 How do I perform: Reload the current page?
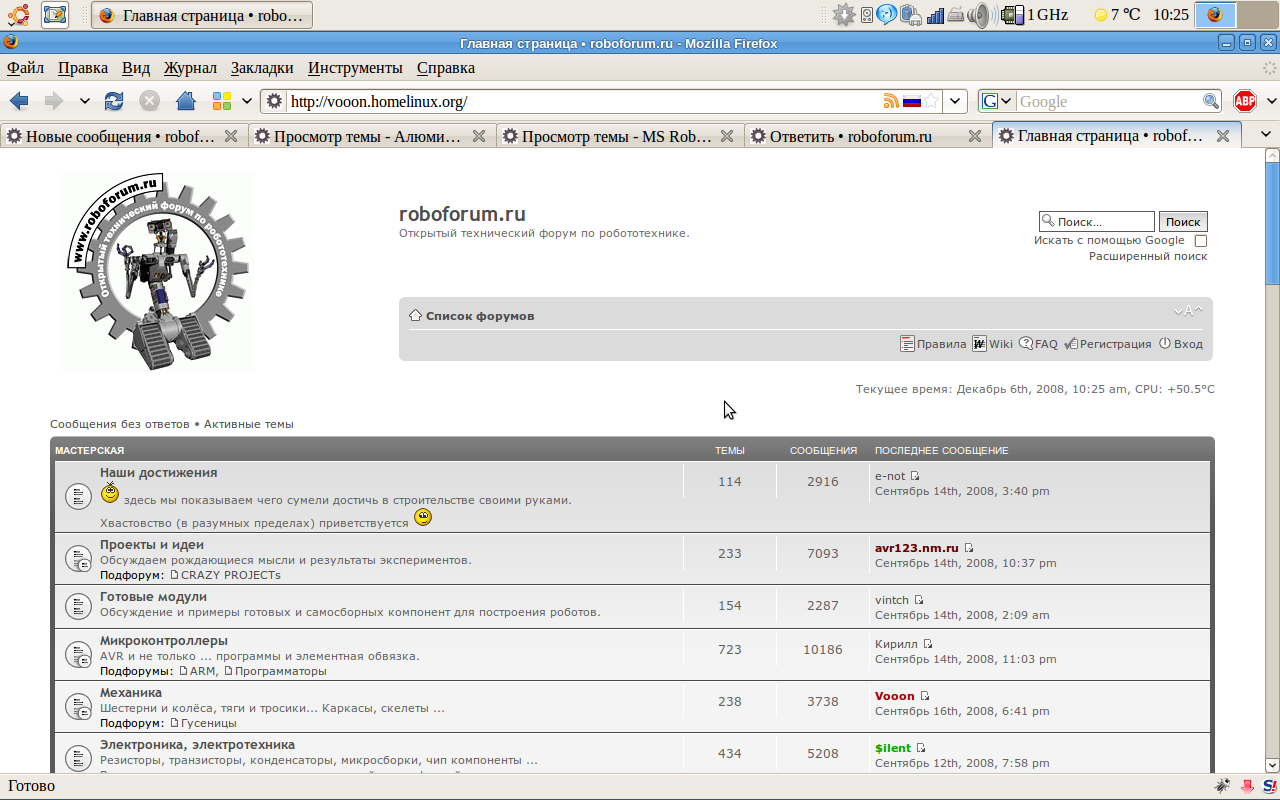click(x=115, y=101)
